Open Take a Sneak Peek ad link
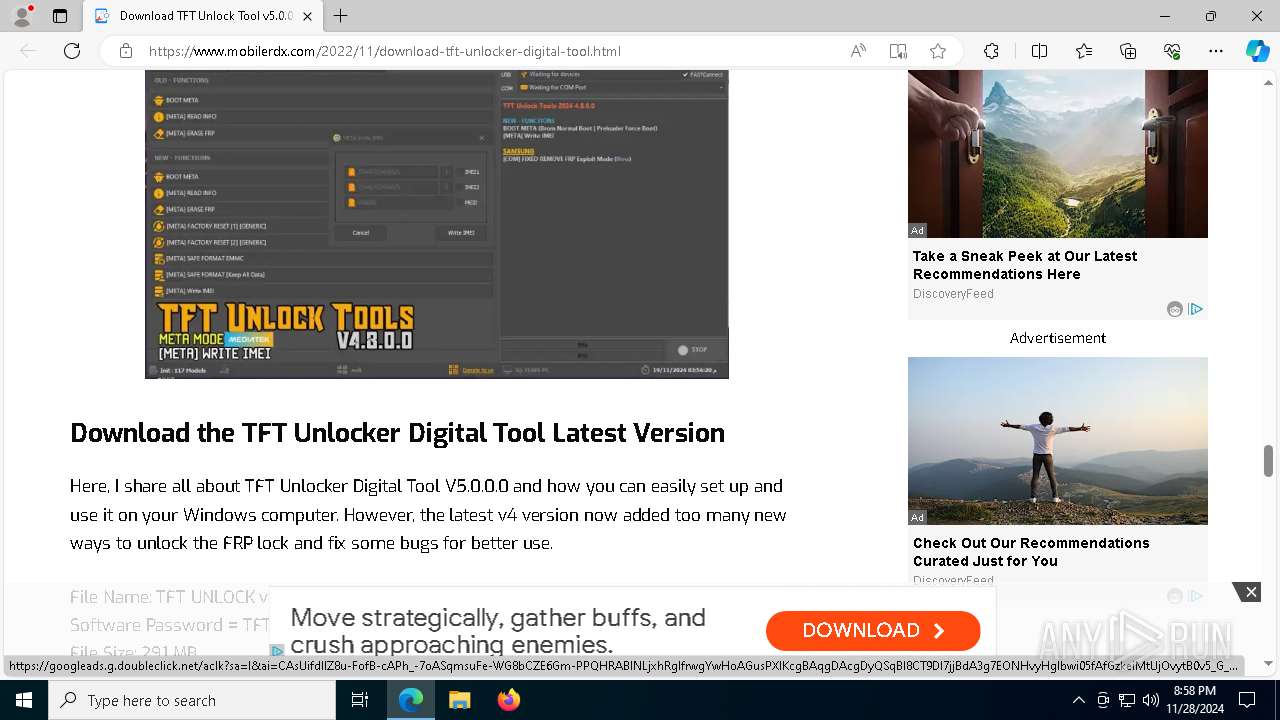Screen dimensions: 1280x720 click(x=1025, y=265)
